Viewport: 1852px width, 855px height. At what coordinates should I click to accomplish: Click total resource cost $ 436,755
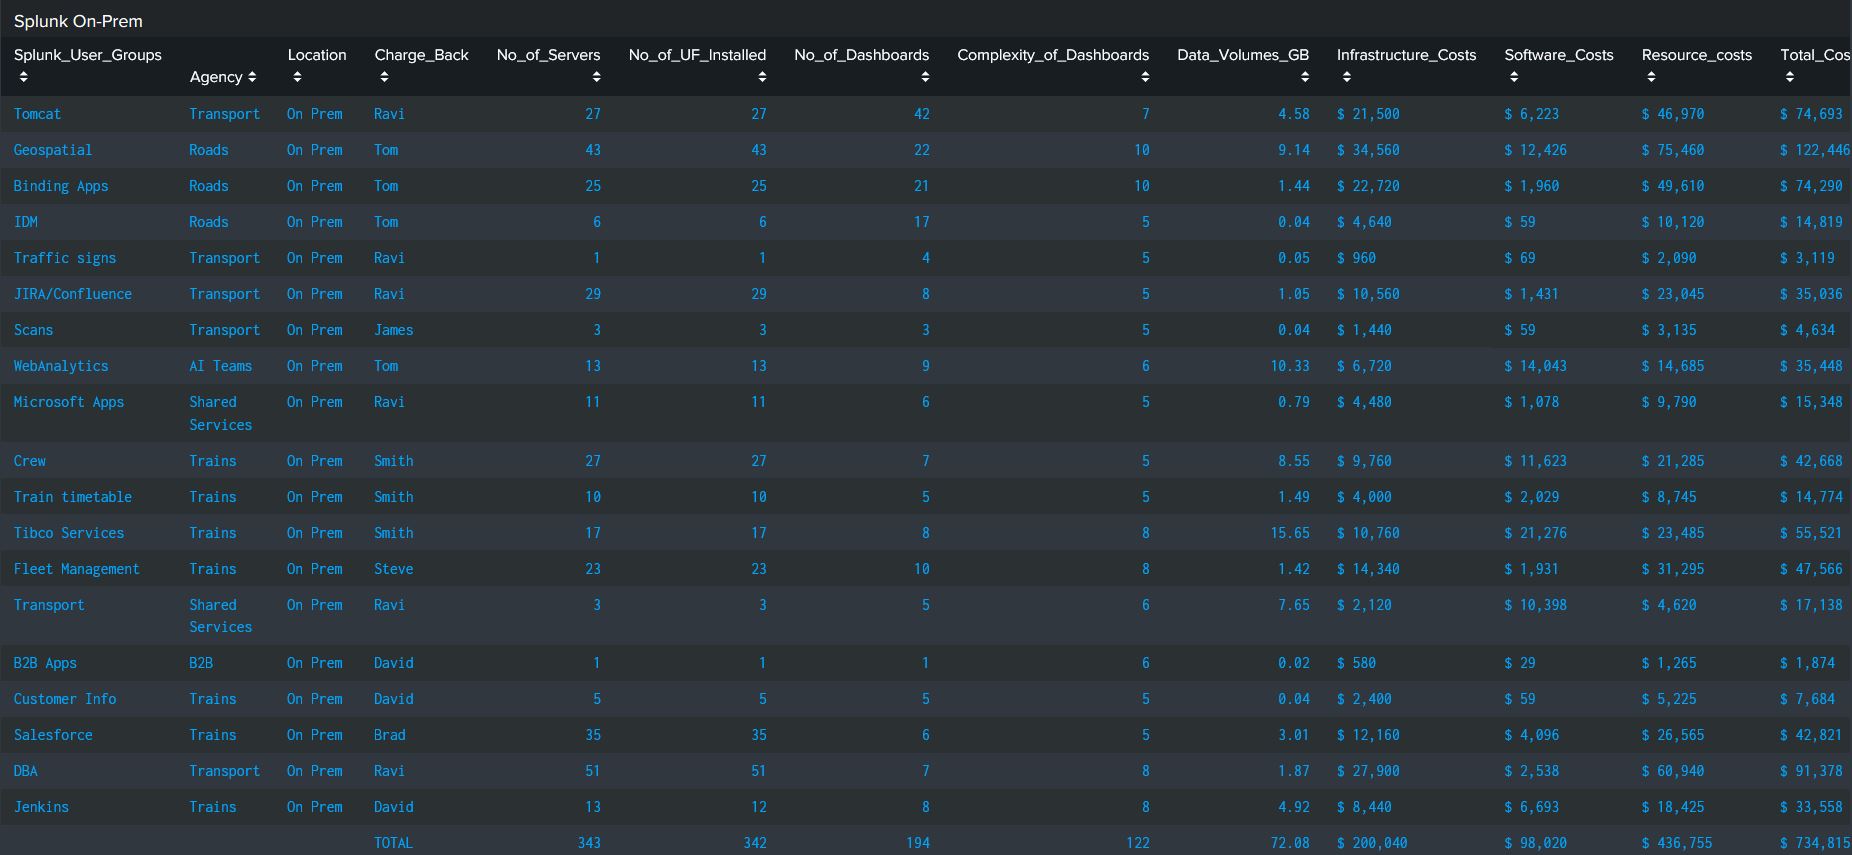(1677, 843)
